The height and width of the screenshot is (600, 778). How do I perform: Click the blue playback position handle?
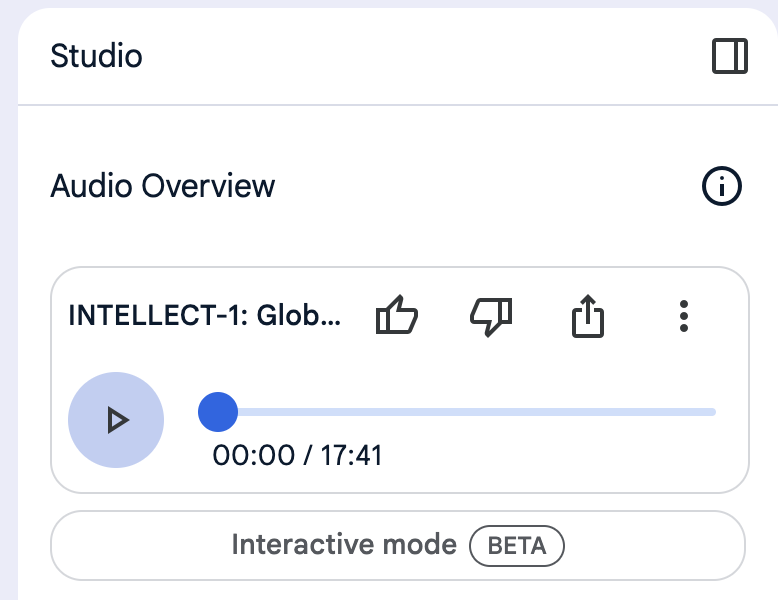[x=218, y=411]
